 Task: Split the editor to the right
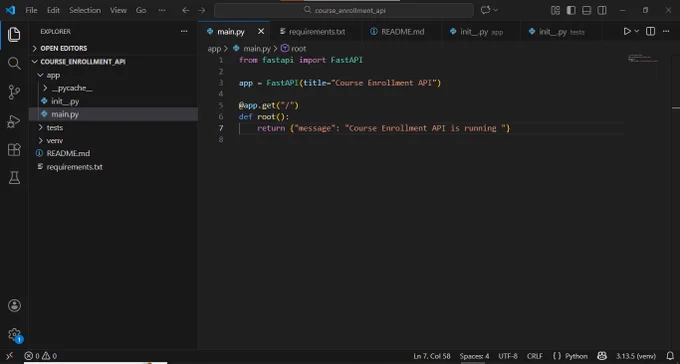(x=650, y=31)
